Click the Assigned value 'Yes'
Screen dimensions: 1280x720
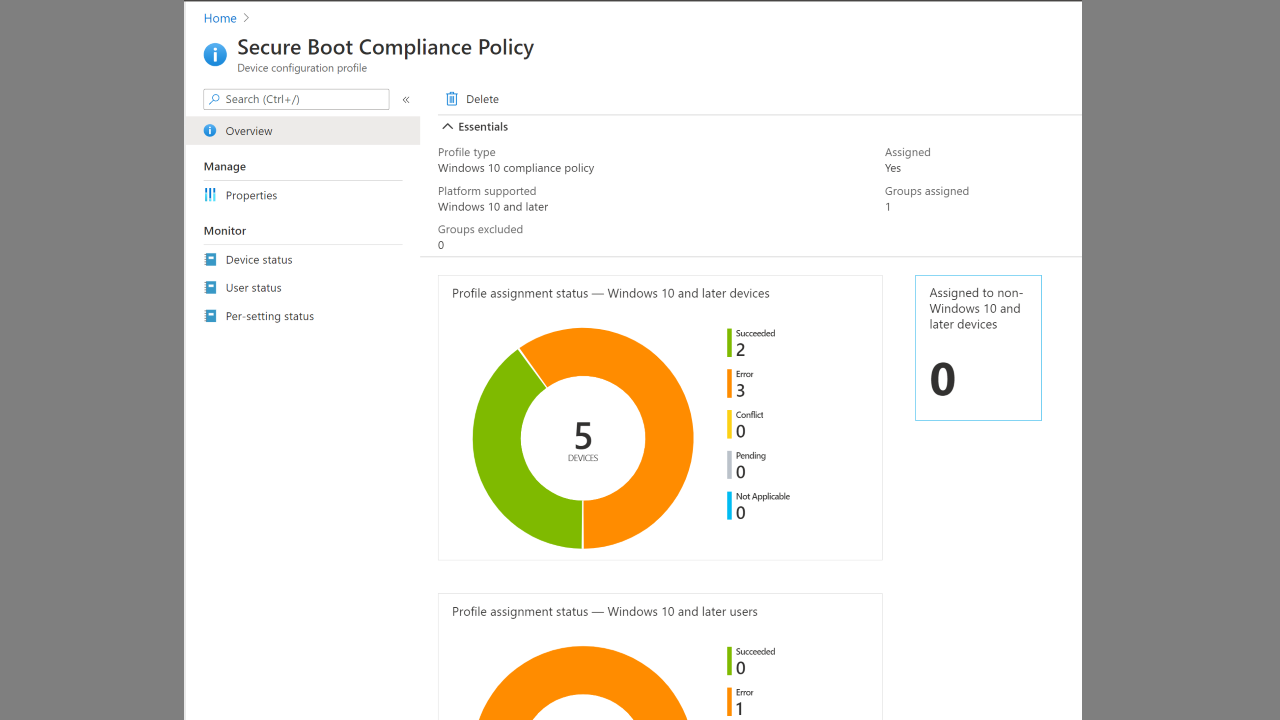pyautogui.click(x=893, y=168)
